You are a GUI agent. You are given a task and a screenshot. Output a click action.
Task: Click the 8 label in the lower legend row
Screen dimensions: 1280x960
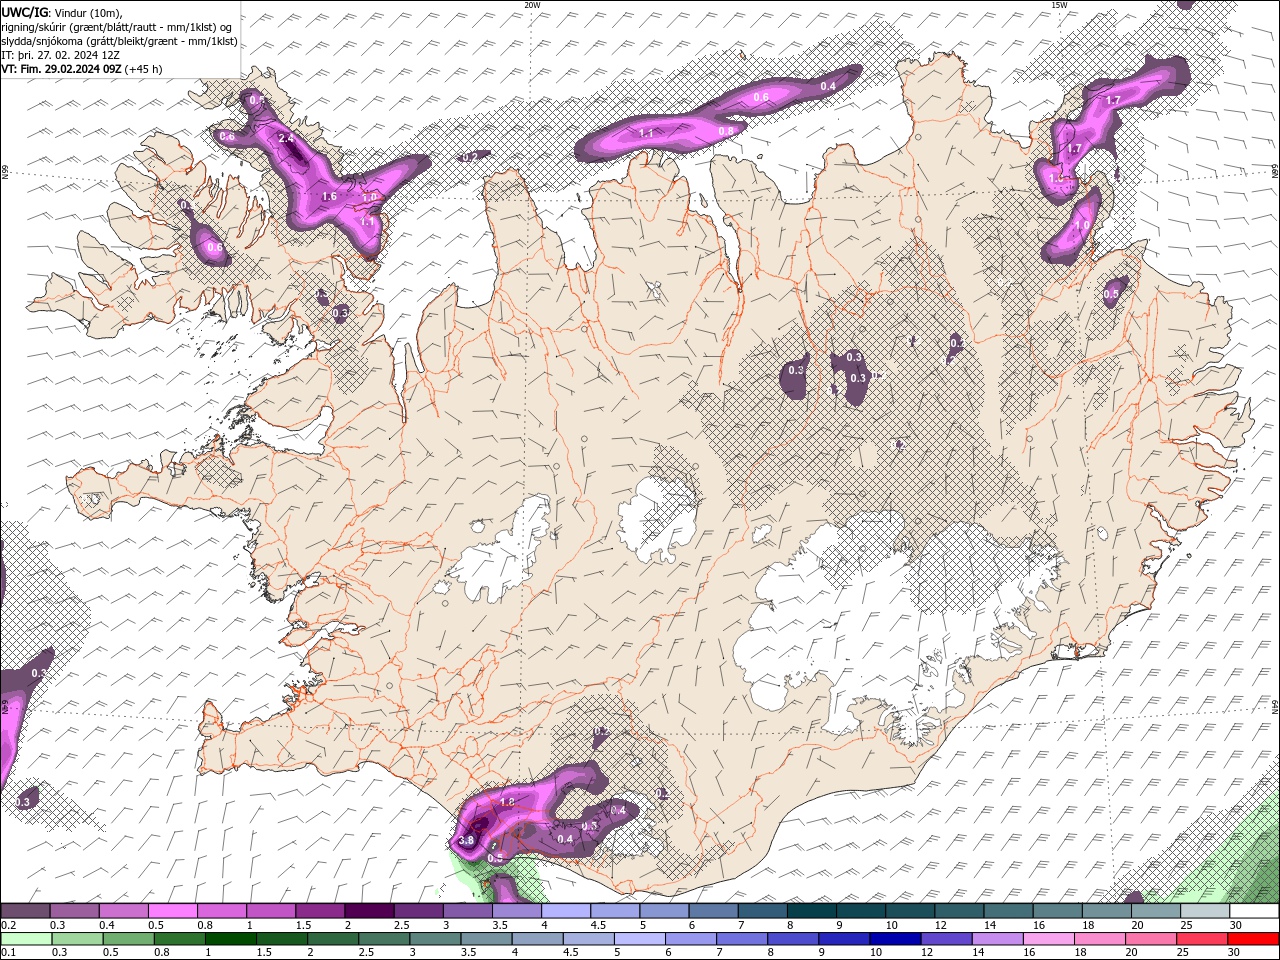(770, 952)
